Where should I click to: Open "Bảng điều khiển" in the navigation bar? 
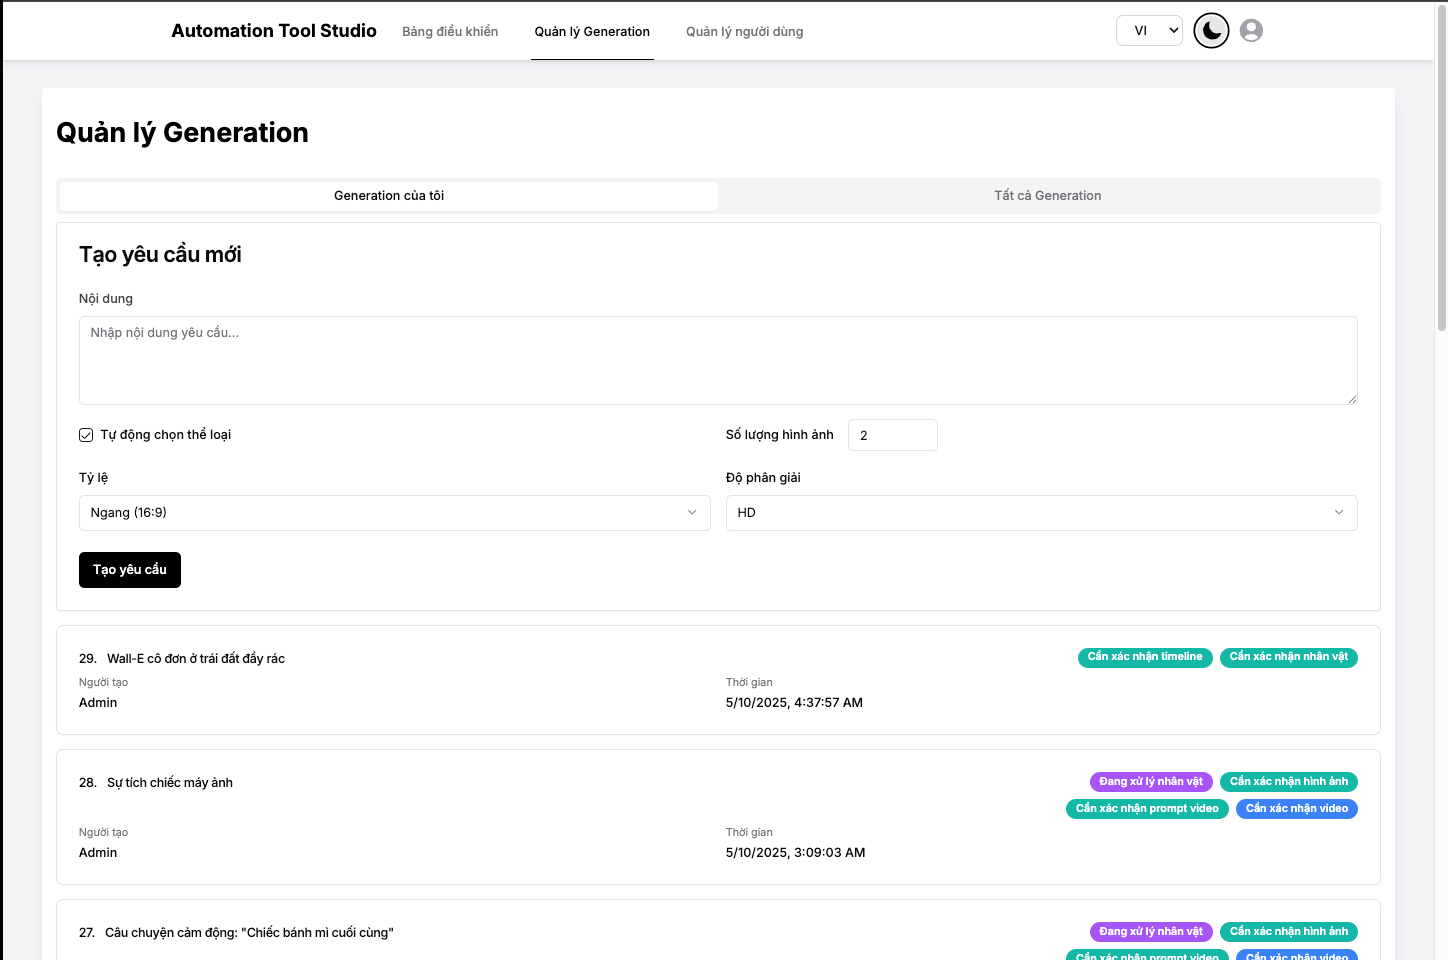449,31
